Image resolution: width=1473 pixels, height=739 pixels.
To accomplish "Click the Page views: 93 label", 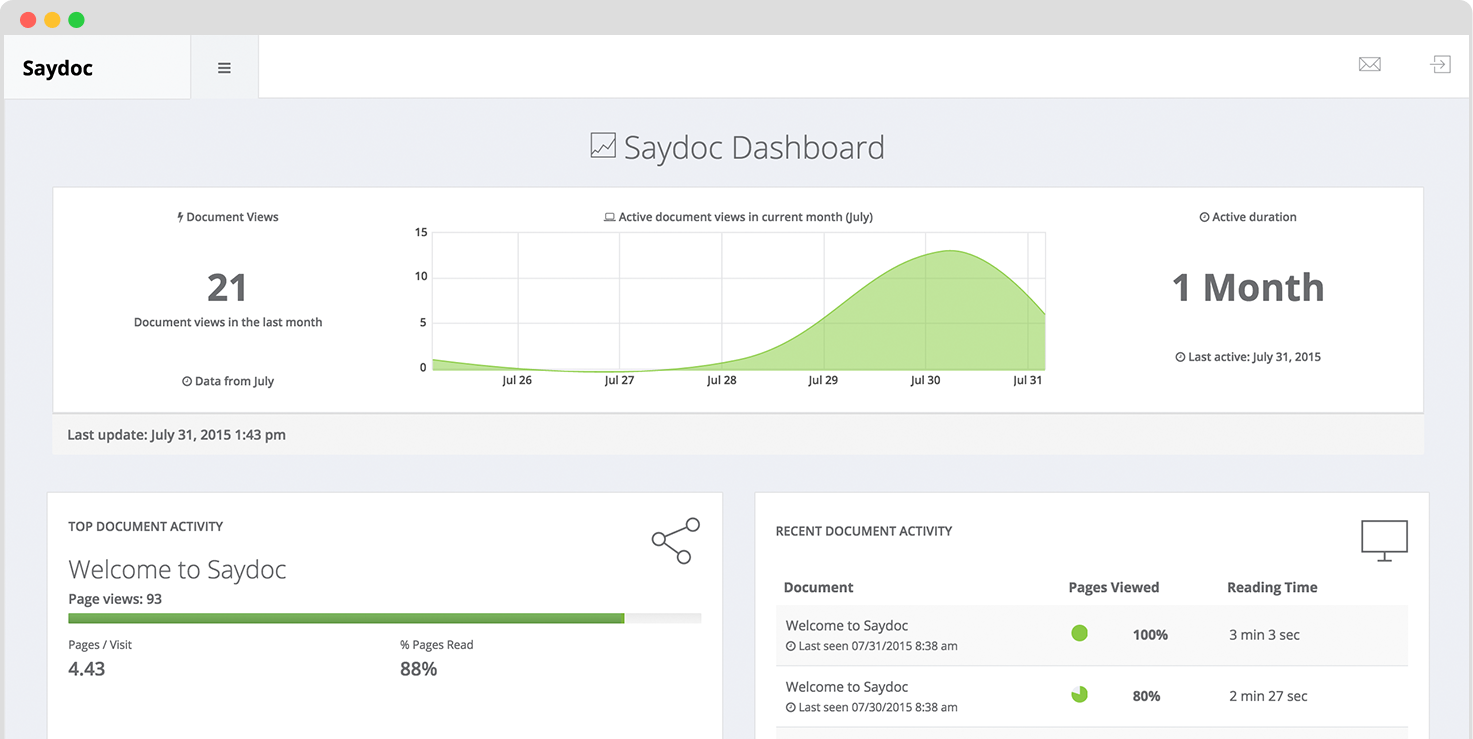I will (115, 599).
